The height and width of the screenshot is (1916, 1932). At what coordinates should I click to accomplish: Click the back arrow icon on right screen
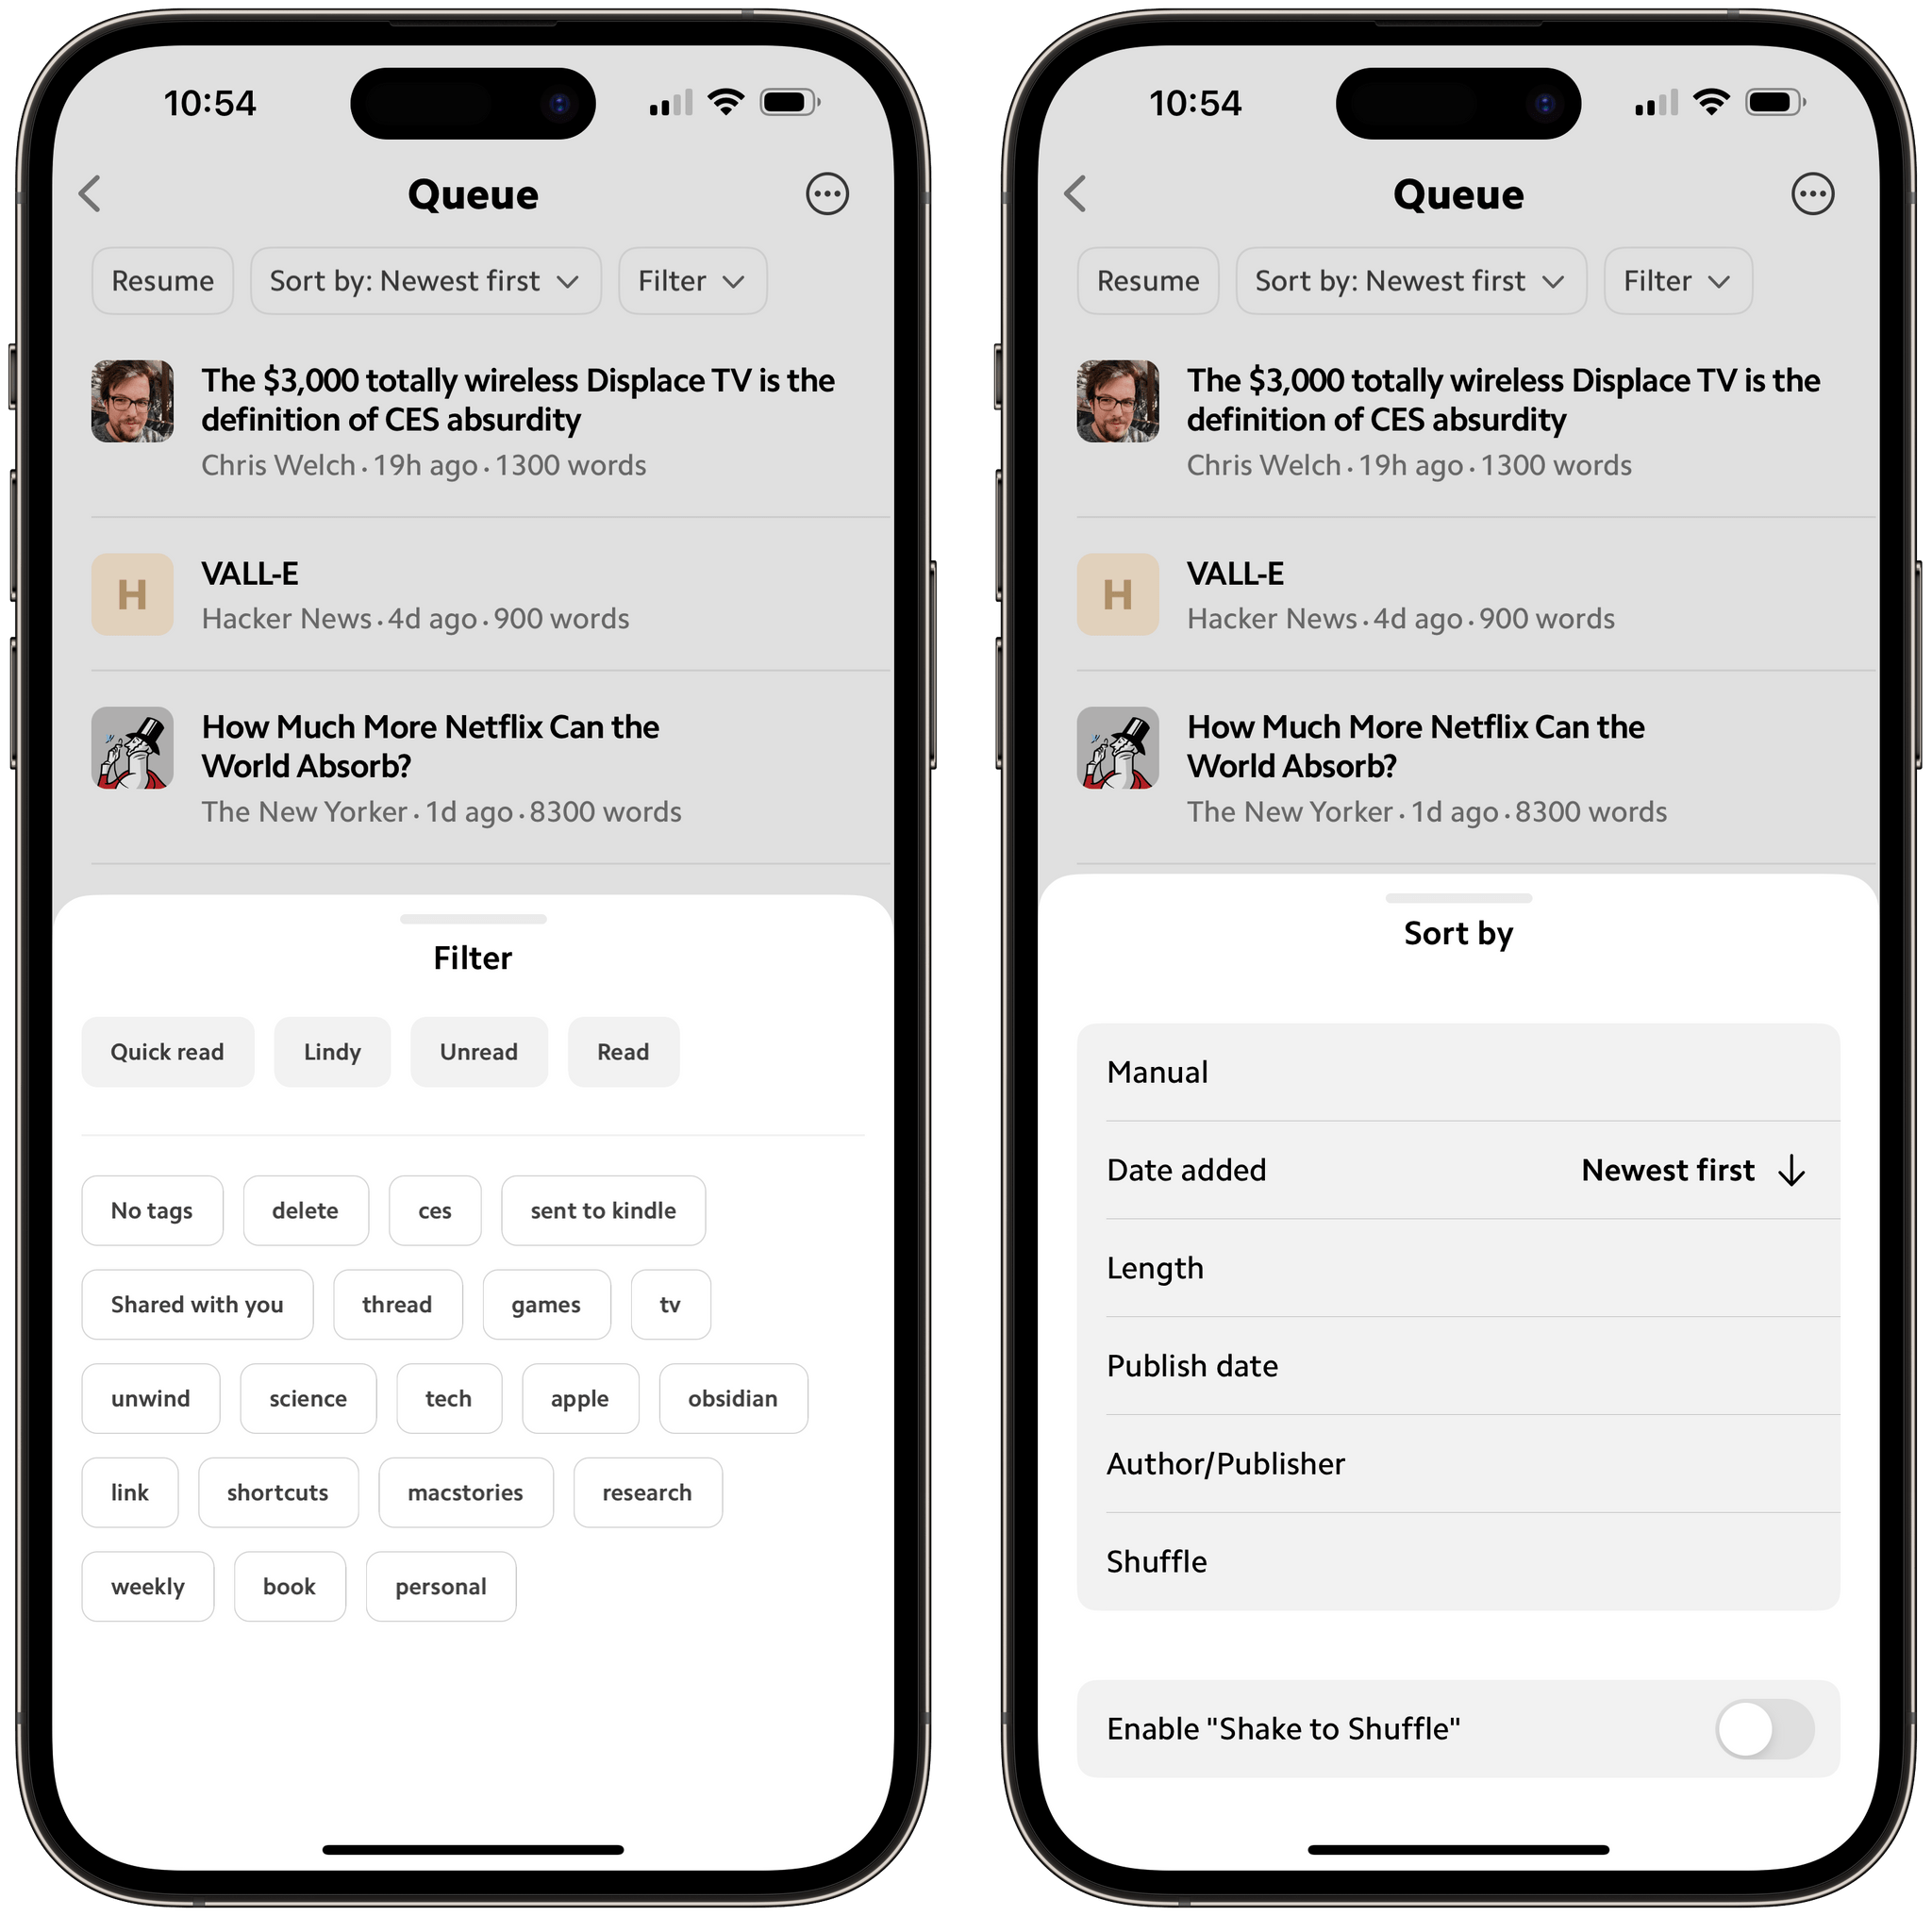click(x=1075, y=193)
